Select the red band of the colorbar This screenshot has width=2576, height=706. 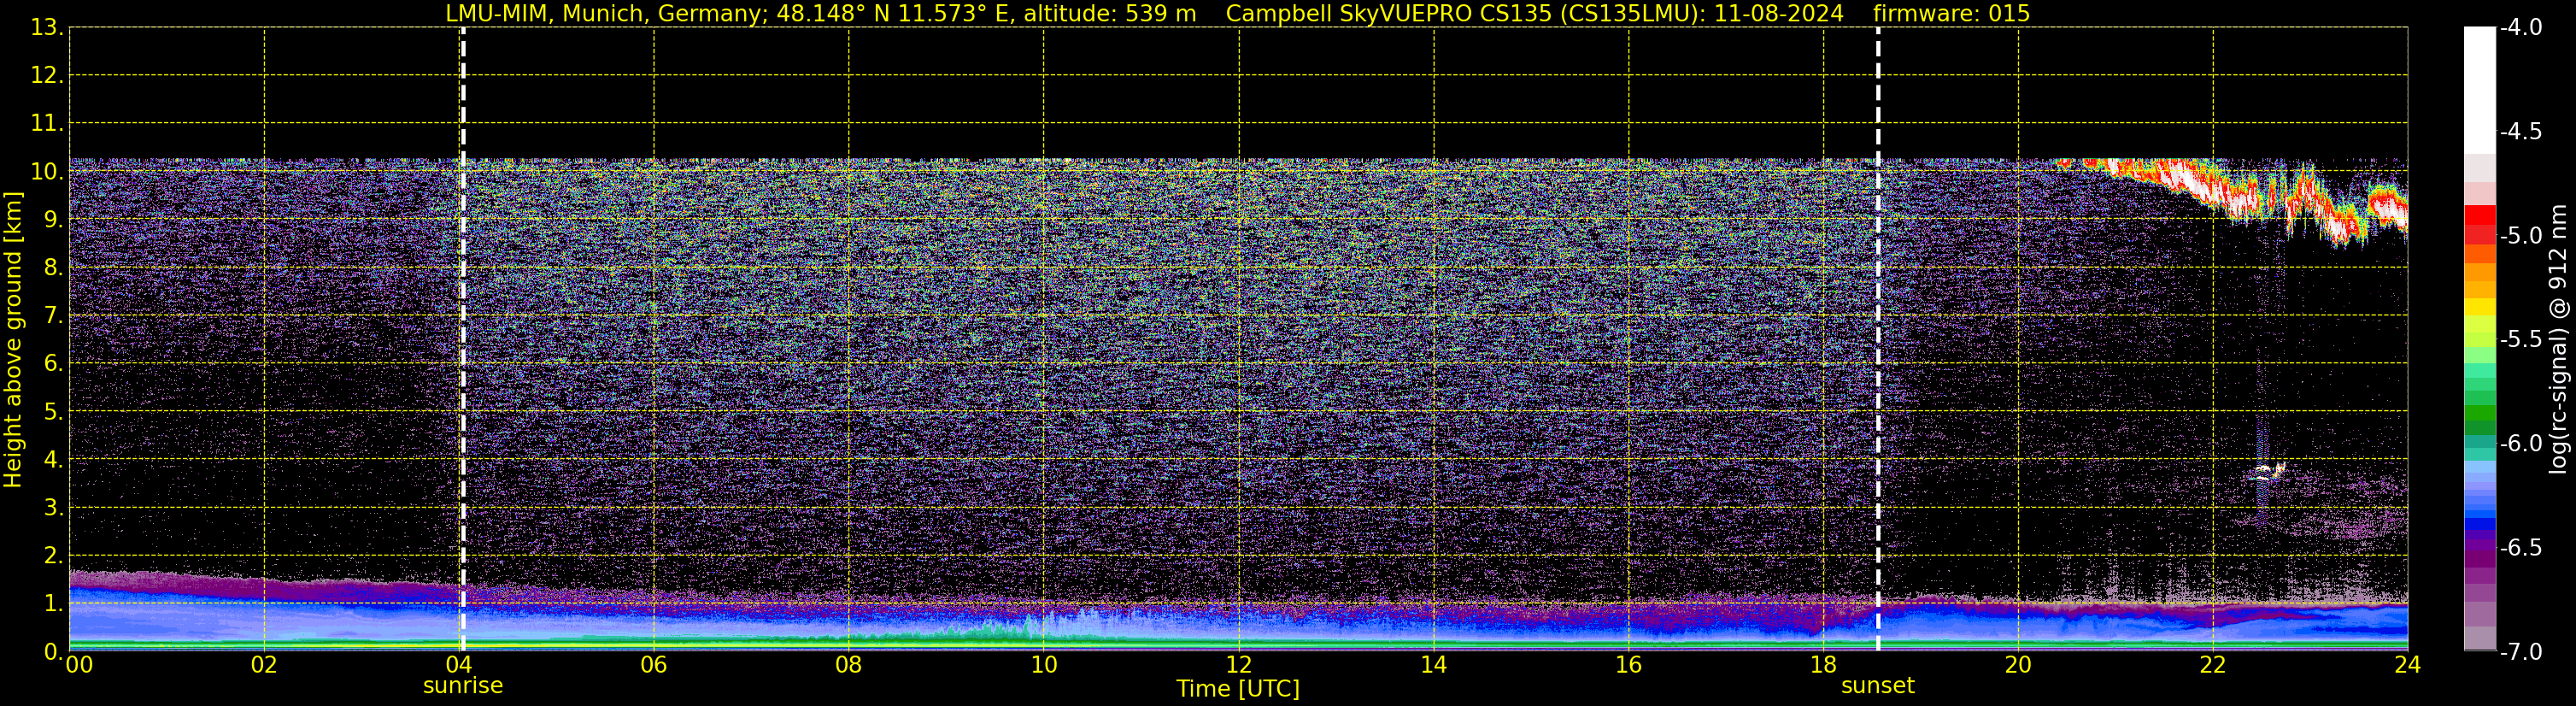[x=2480, y=225]
